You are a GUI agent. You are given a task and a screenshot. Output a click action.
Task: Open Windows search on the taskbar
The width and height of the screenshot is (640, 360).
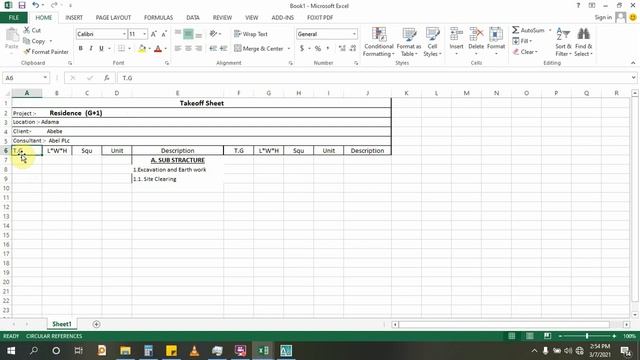click(x=34, y=351)
